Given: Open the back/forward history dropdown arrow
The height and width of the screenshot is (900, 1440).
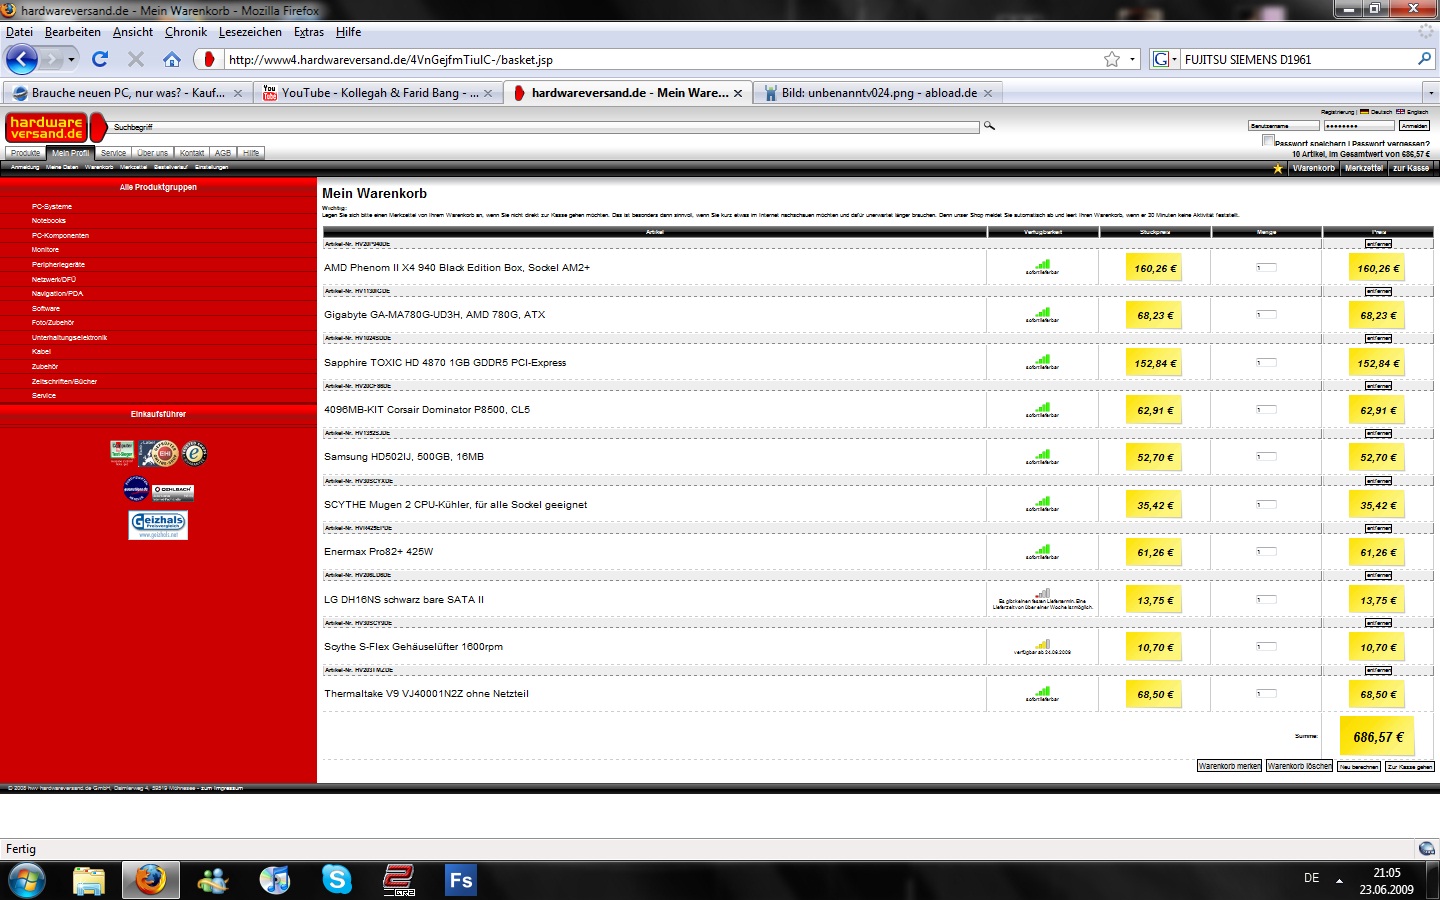Looking at the screenshot, I should tap(71, 60).
